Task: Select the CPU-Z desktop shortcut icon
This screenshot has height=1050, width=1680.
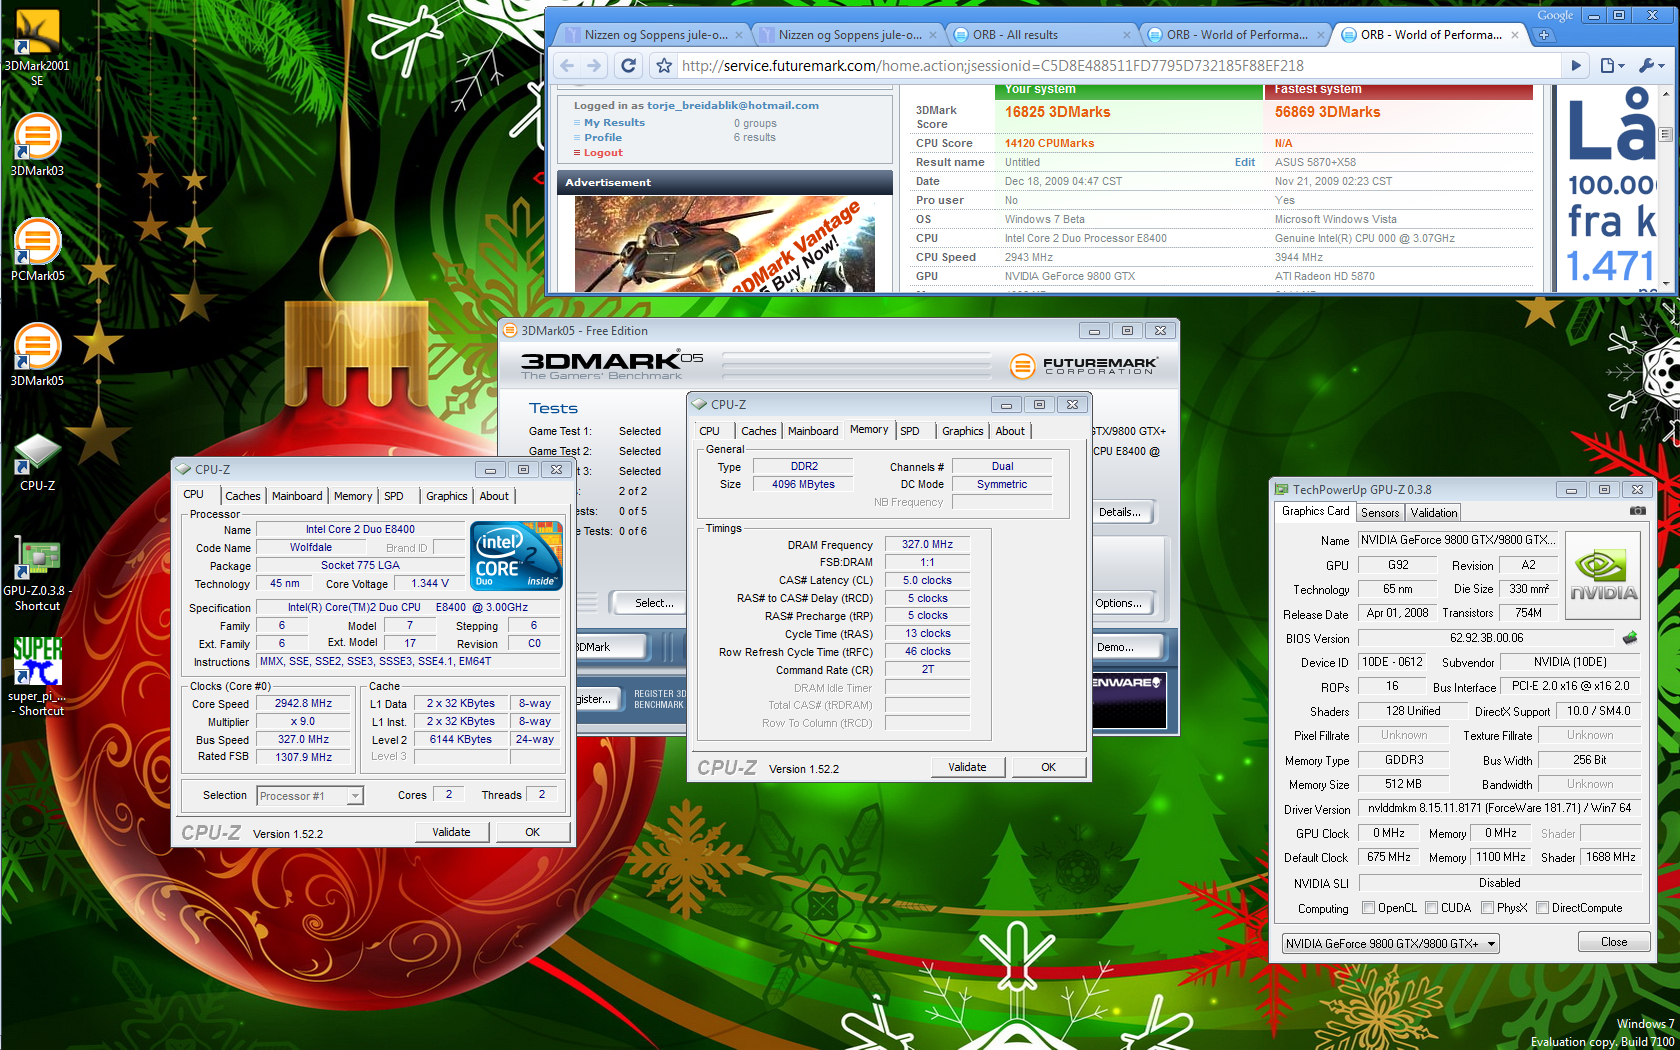Action: click(37, 461)
